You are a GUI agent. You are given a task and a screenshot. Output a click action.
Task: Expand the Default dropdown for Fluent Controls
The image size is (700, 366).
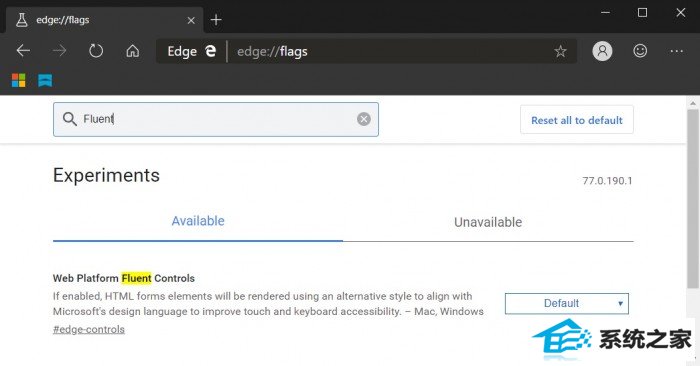tap(567, 304)
